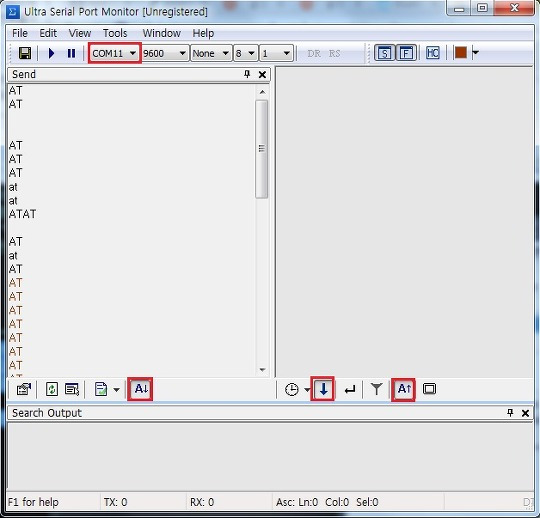Click the carriage return arrow icon
Image resolution: width=540 pixels, height=518 pixels.
click(350, 390)
